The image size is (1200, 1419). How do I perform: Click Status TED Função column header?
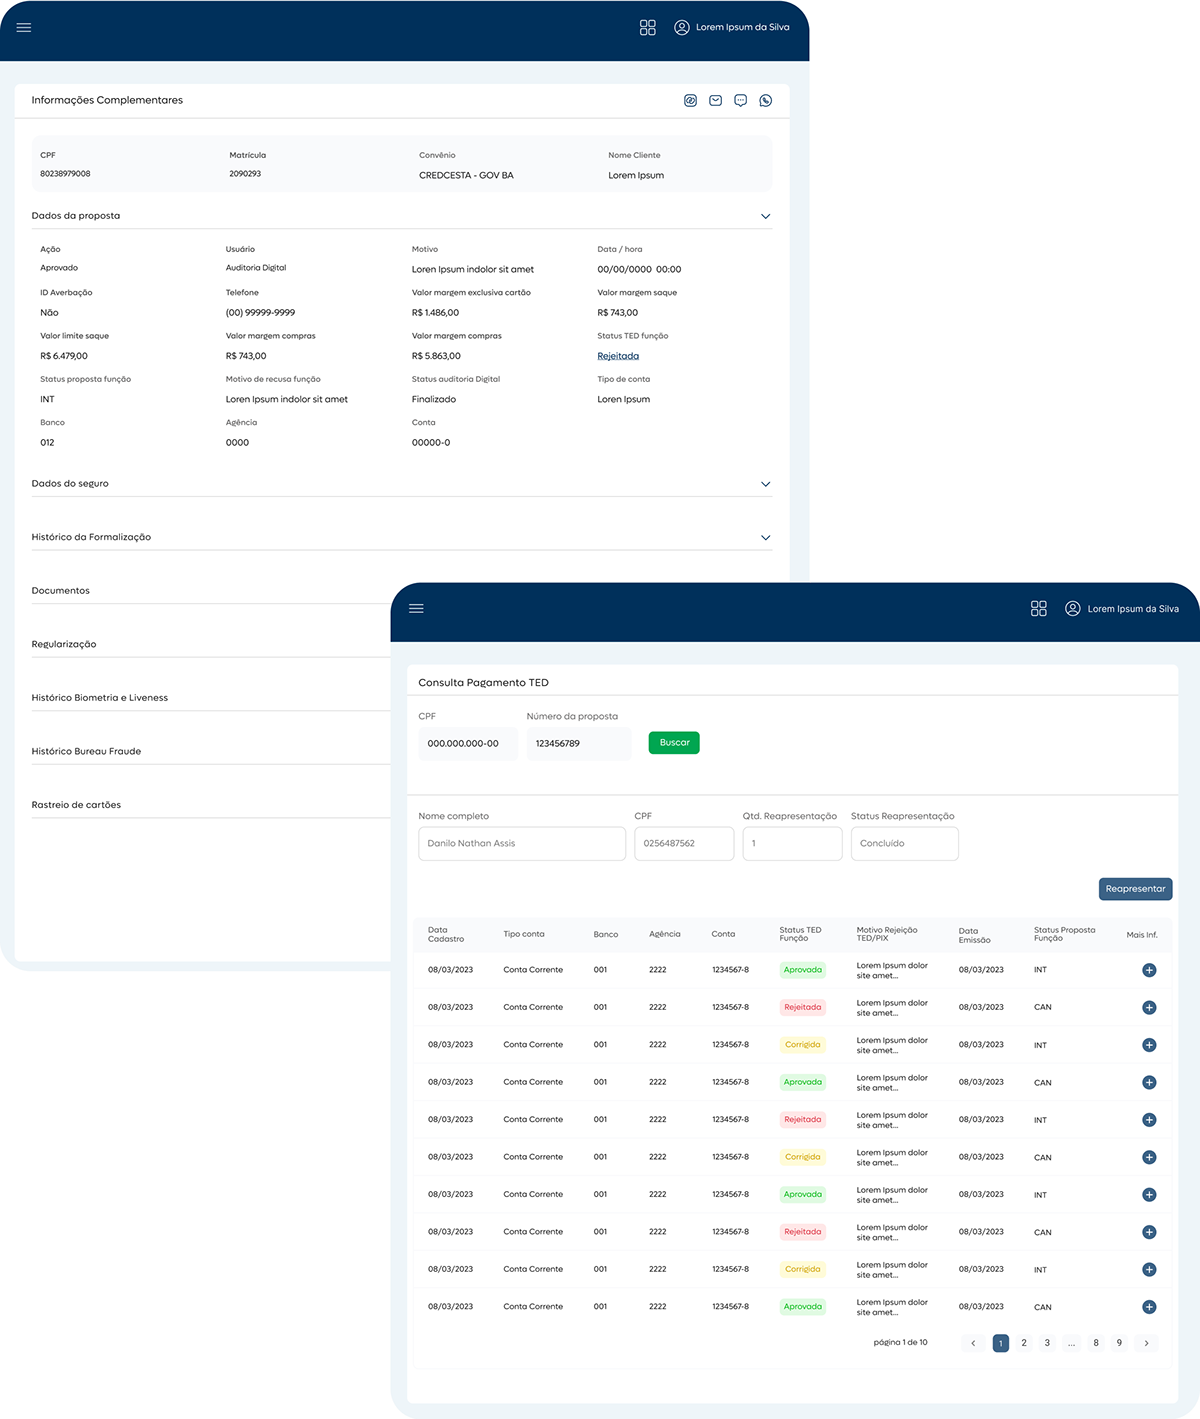pyautogui.click(x=800, y=934)
